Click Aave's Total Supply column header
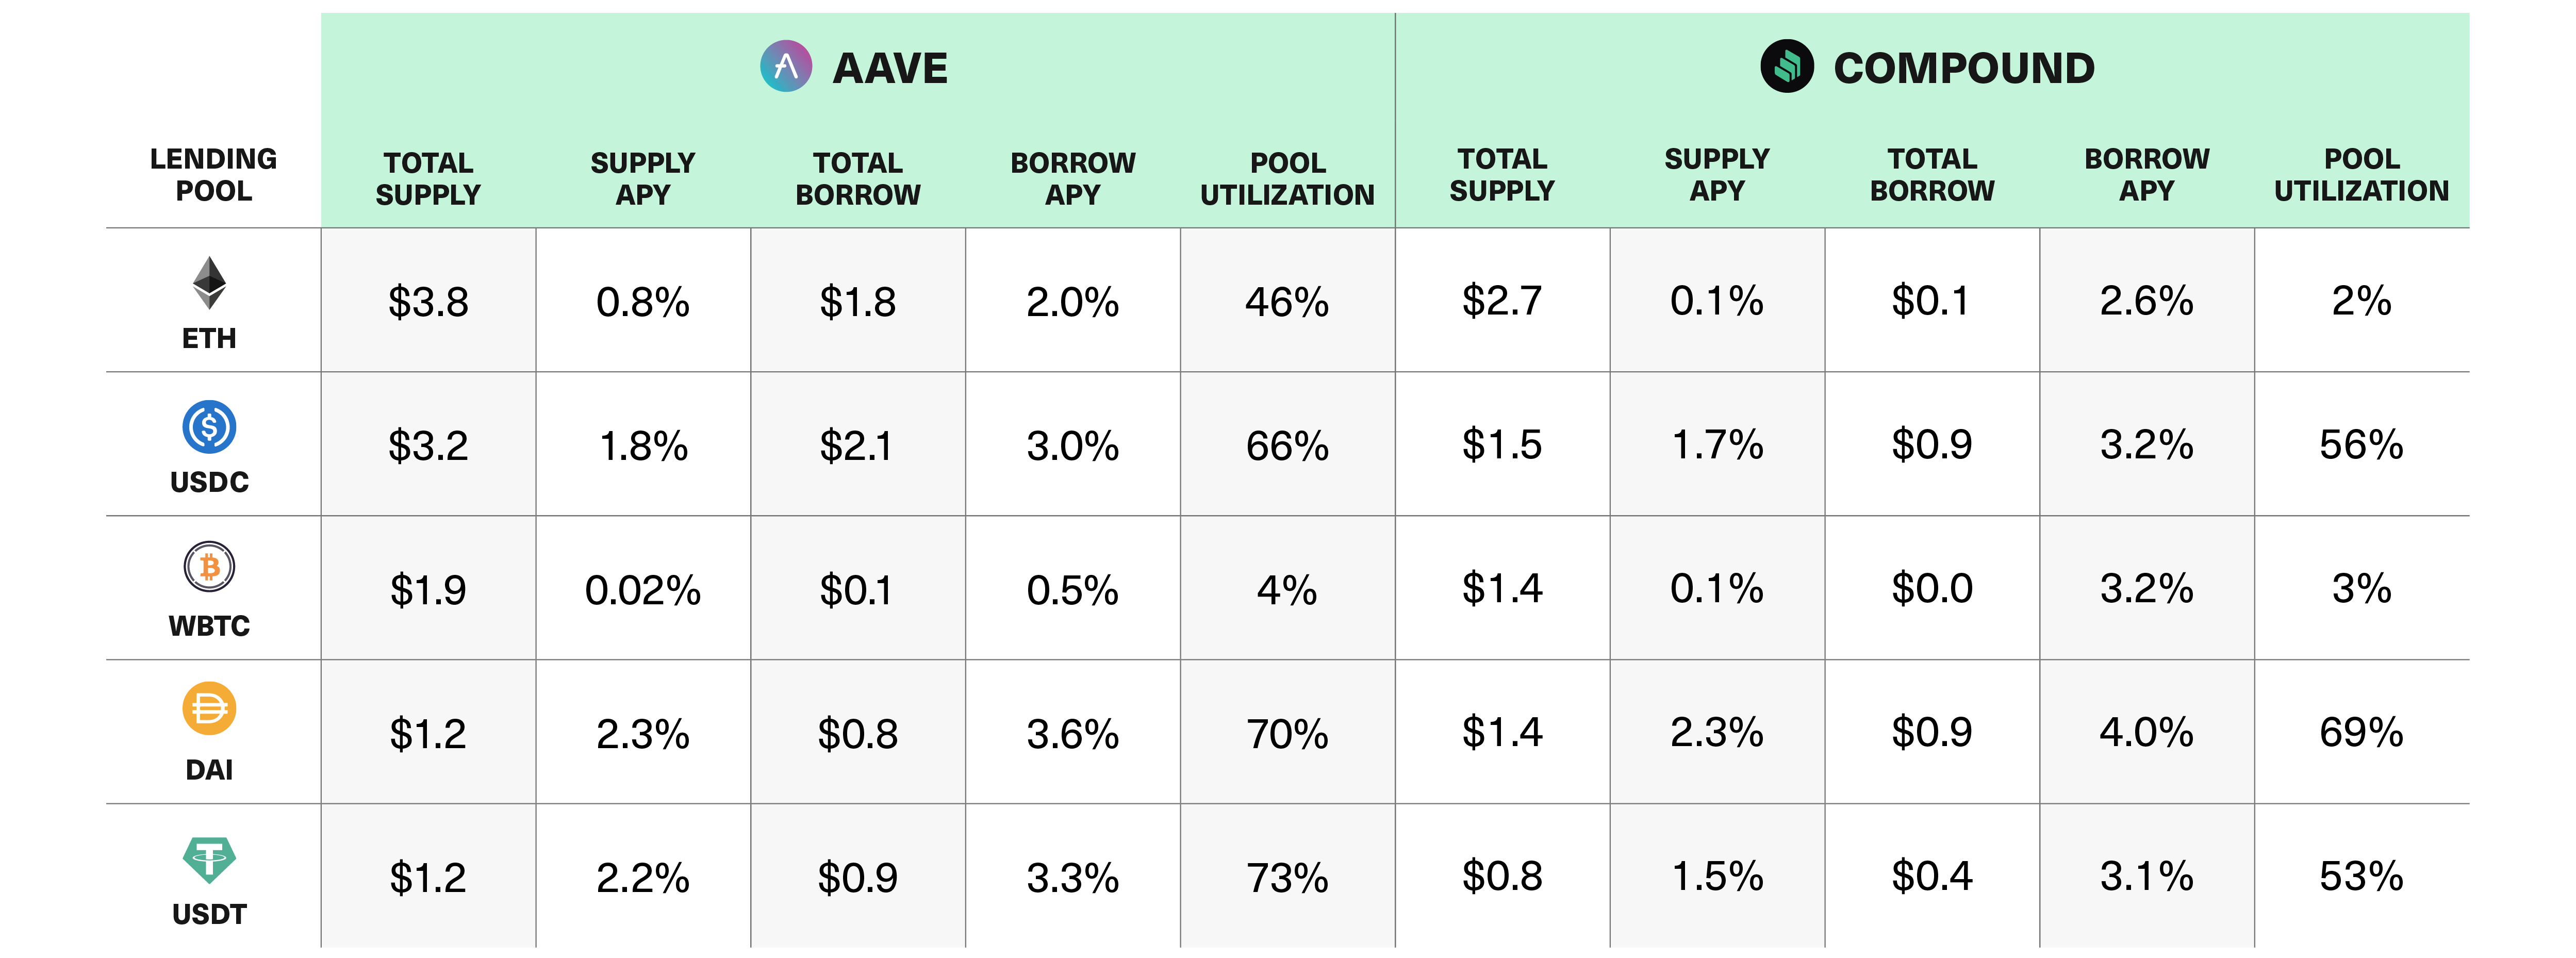The image size is (2576, 958). [428, 179]
